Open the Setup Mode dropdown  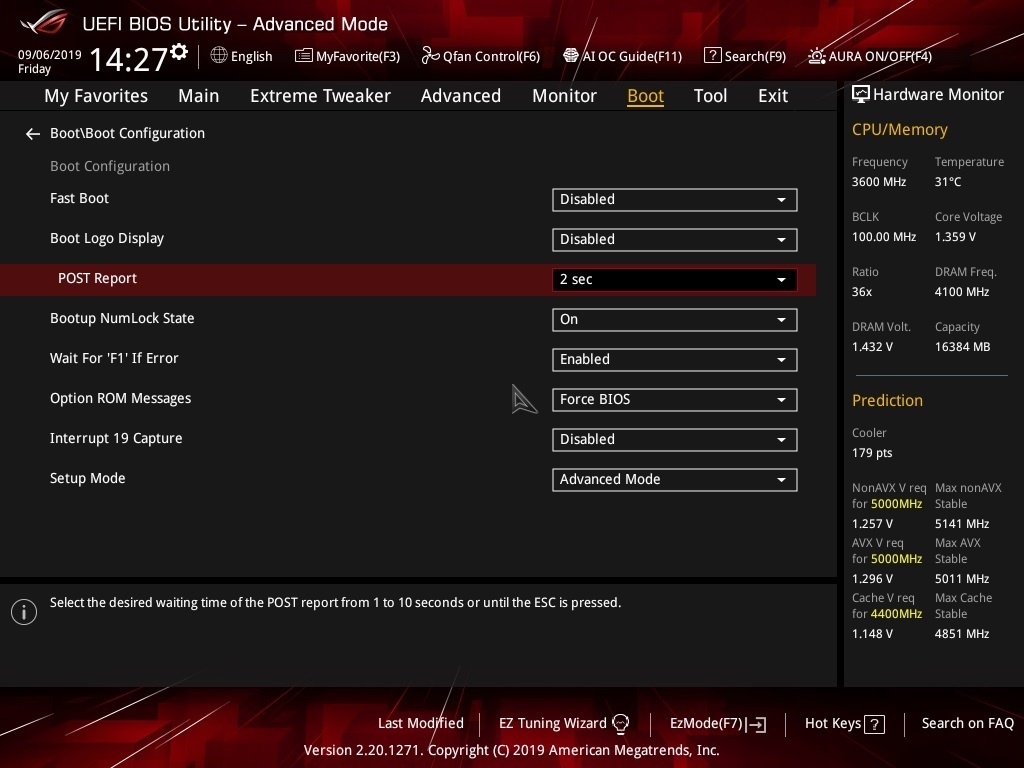(x=675, y=480)
